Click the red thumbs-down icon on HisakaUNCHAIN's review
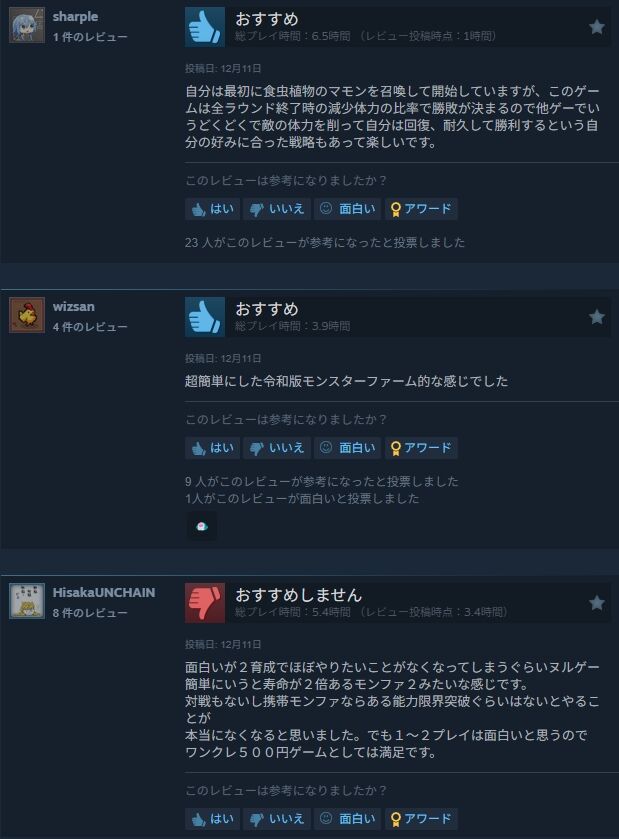The height and width of the screenshot is (839, 619). click(205, 602)
